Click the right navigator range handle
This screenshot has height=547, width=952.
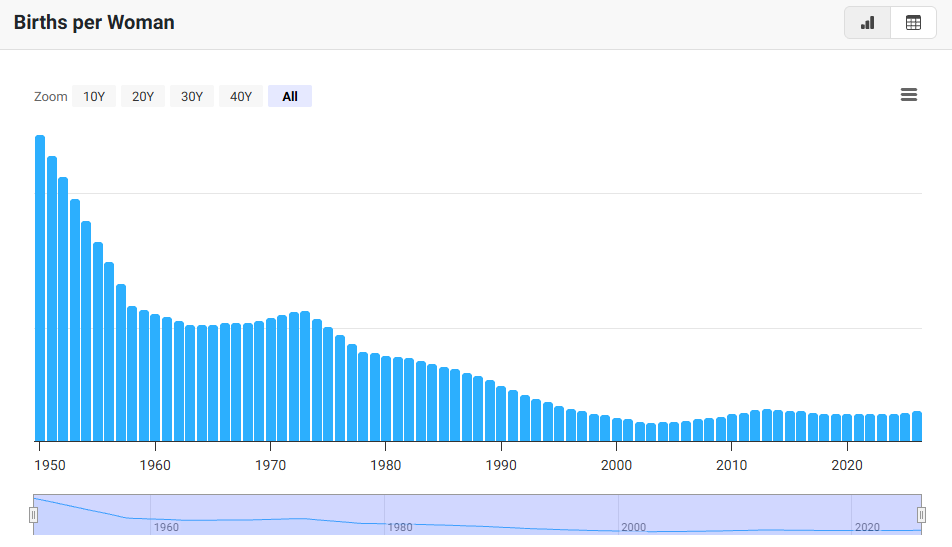tap(921, 515)
